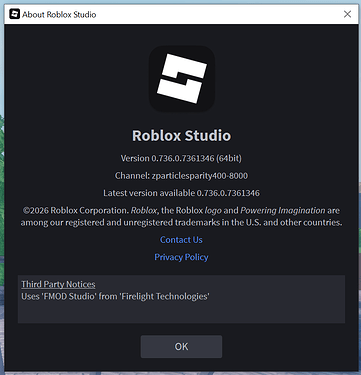The image size is (361, 375).
Task: Click the OK button
Action: [x=181, y=347]
